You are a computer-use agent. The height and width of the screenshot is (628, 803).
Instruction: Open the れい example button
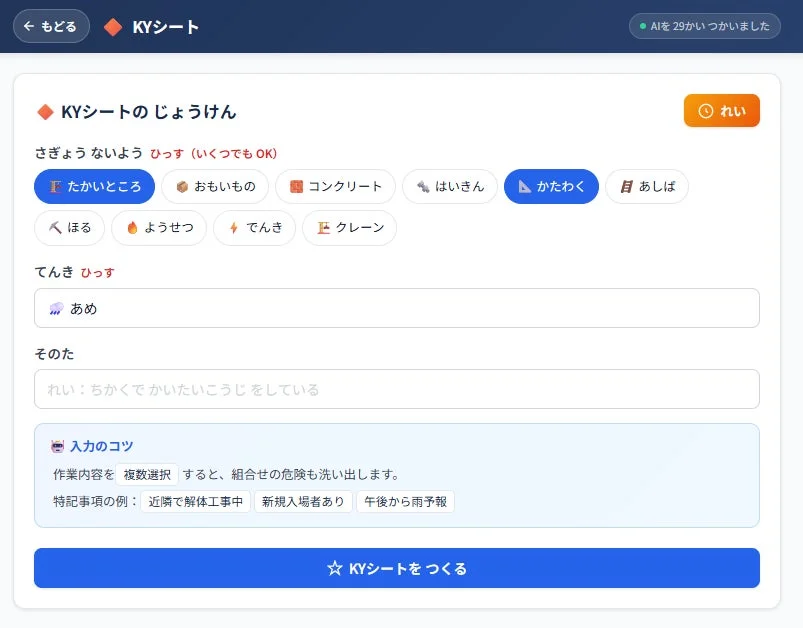point(722,110)
